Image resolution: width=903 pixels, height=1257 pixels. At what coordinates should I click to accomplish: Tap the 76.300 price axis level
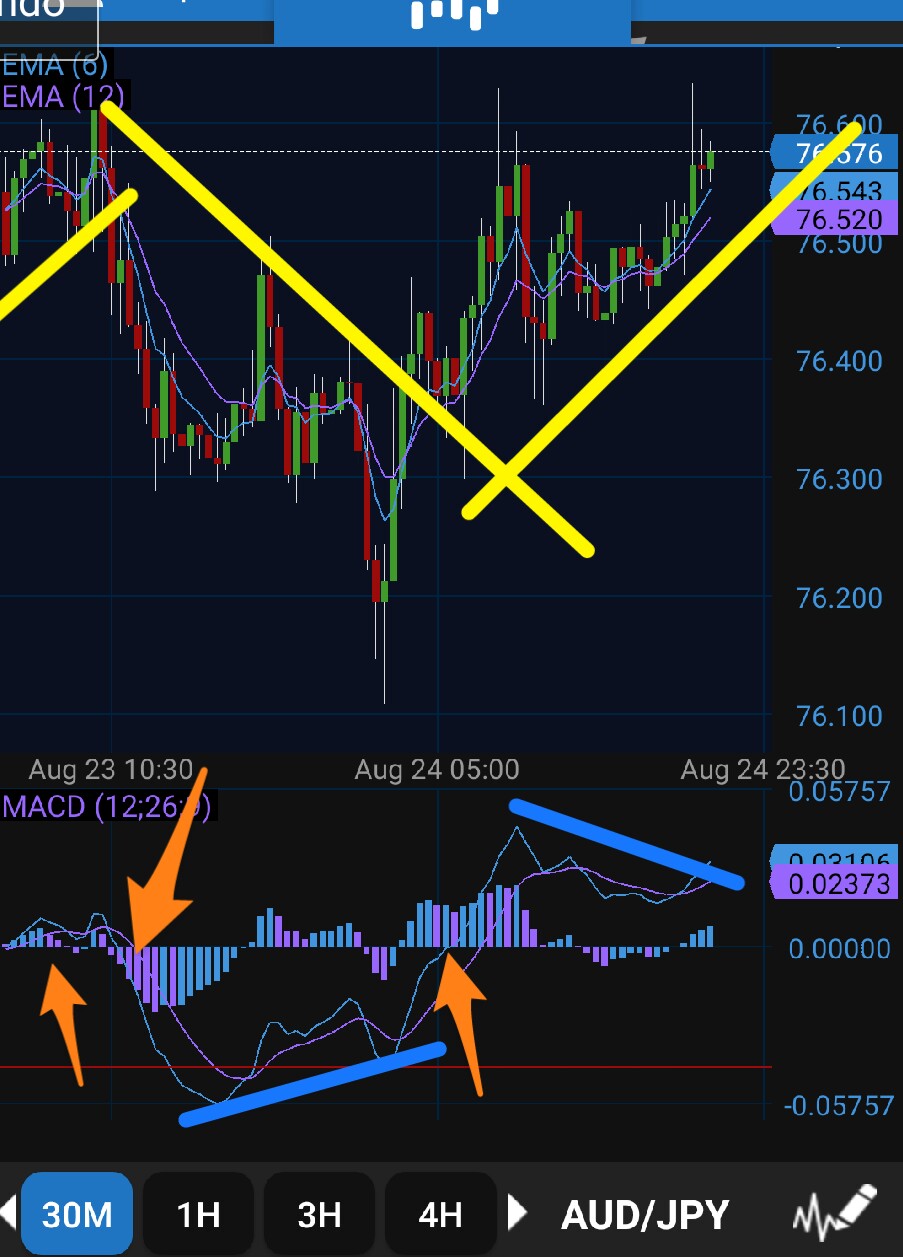point(839,479)
